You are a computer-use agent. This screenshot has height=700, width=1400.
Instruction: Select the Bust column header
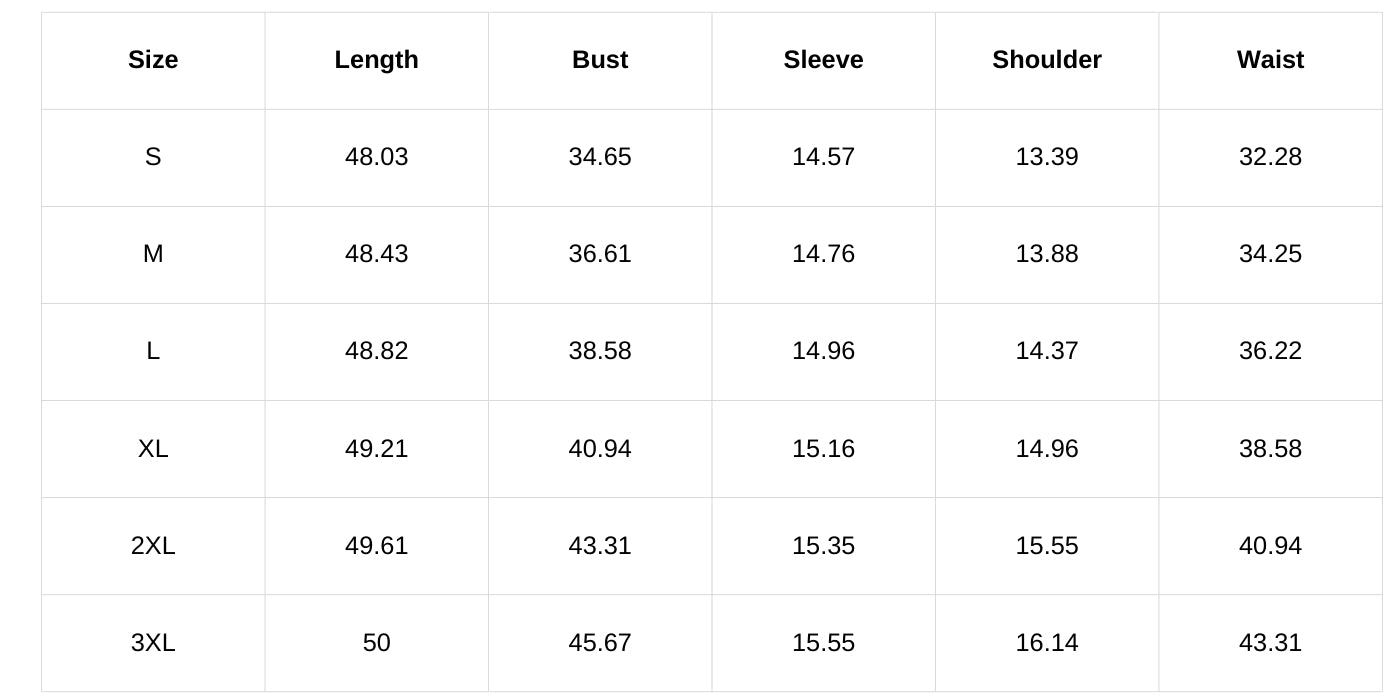[x=600, y=60]
